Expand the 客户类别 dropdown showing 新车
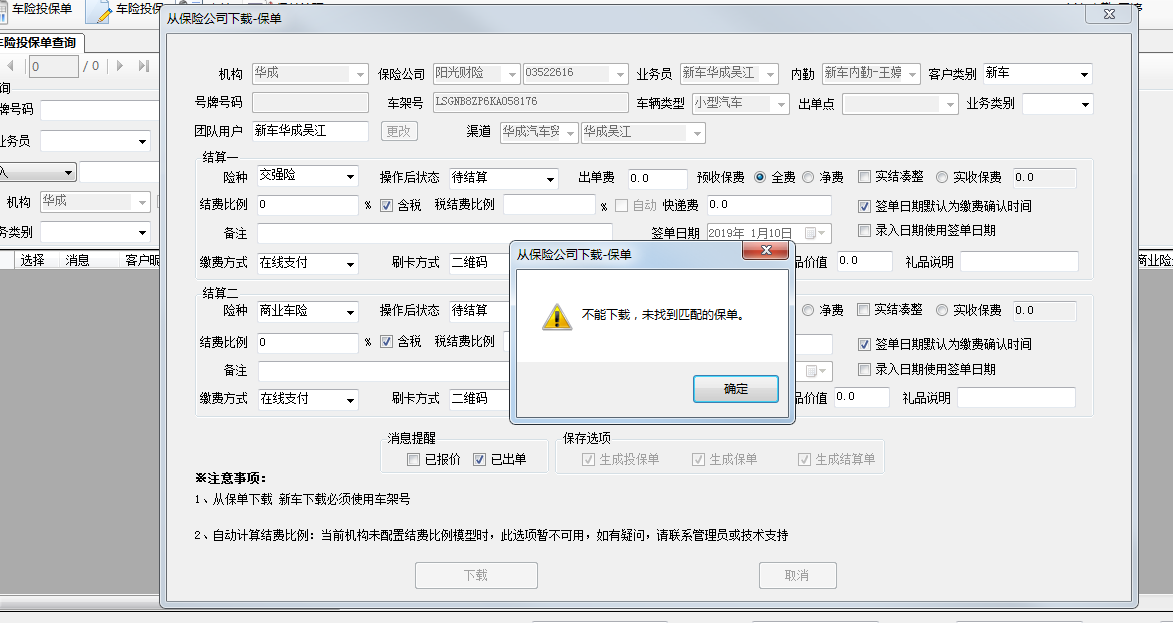 pos(1038,73)
